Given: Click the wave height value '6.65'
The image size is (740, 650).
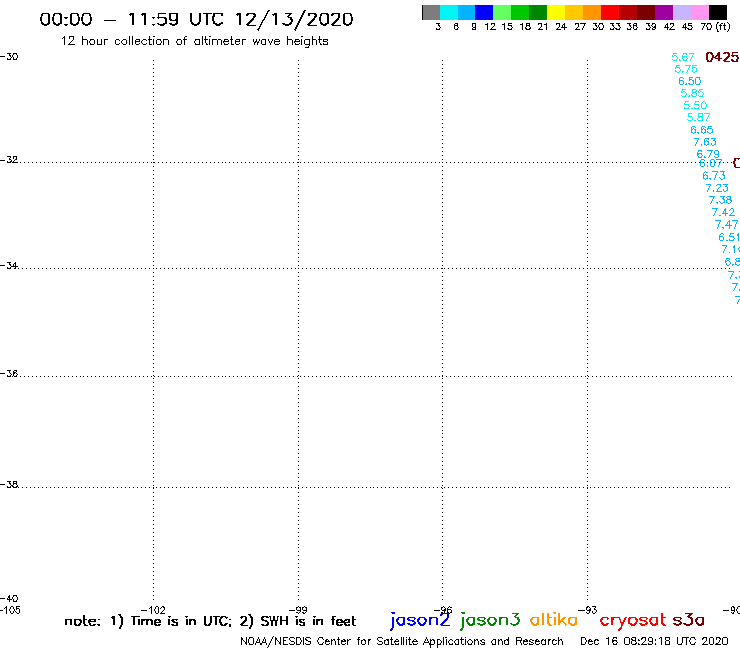Looking at the screenshot, I should pyautogui.click(x=702, y=130).
